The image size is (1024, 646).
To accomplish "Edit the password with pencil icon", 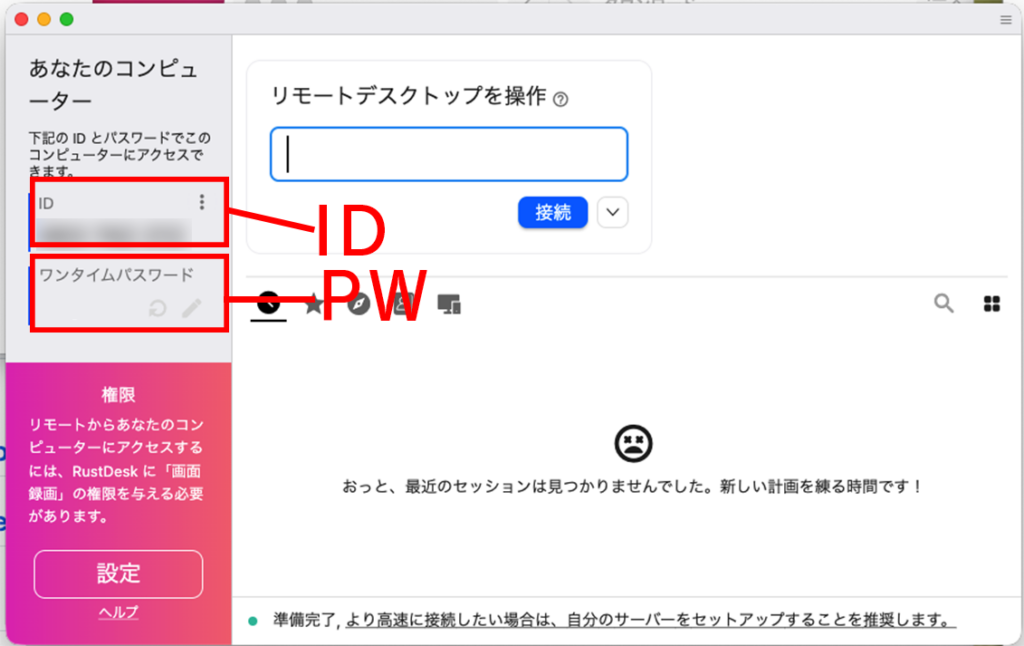I will click(191, 309).
